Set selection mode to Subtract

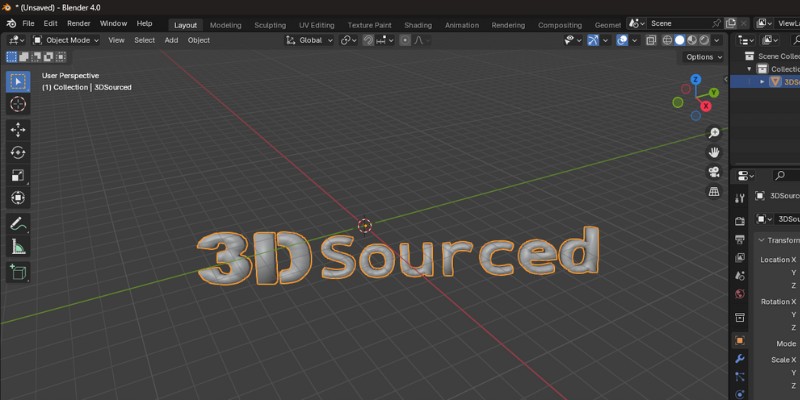click(x=36, y=57)
